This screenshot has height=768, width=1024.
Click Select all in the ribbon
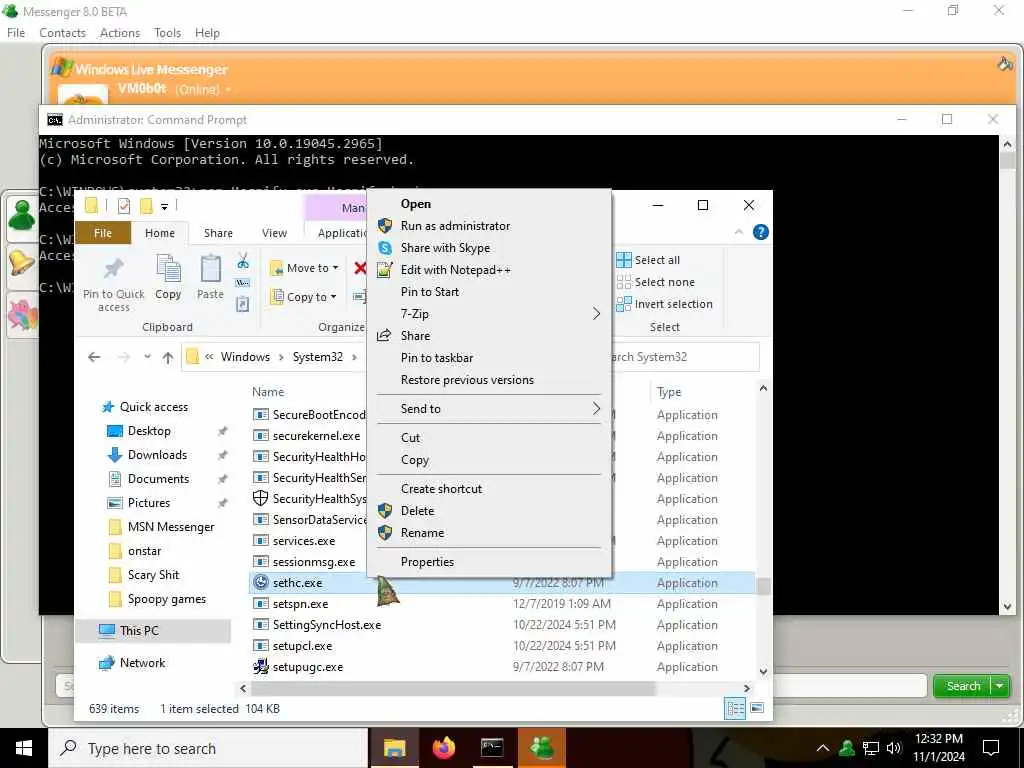(648, 260)
